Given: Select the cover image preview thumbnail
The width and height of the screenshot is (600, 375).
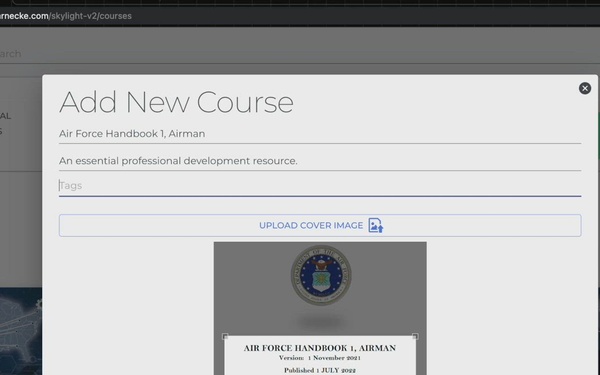Looking at the screenshot, I should [x=320, y=308].
